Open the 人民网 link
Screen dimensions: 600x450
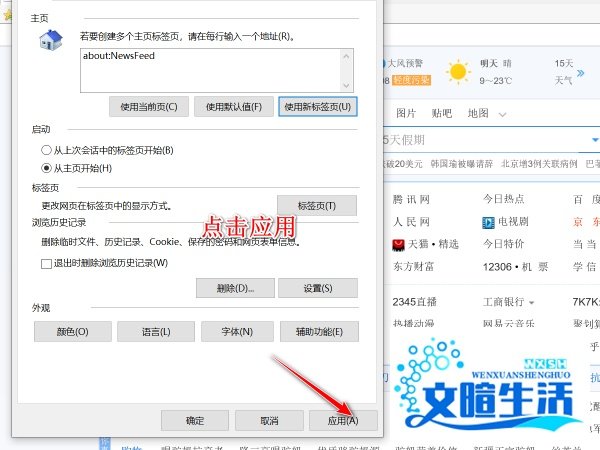click(x=411, y=222)
